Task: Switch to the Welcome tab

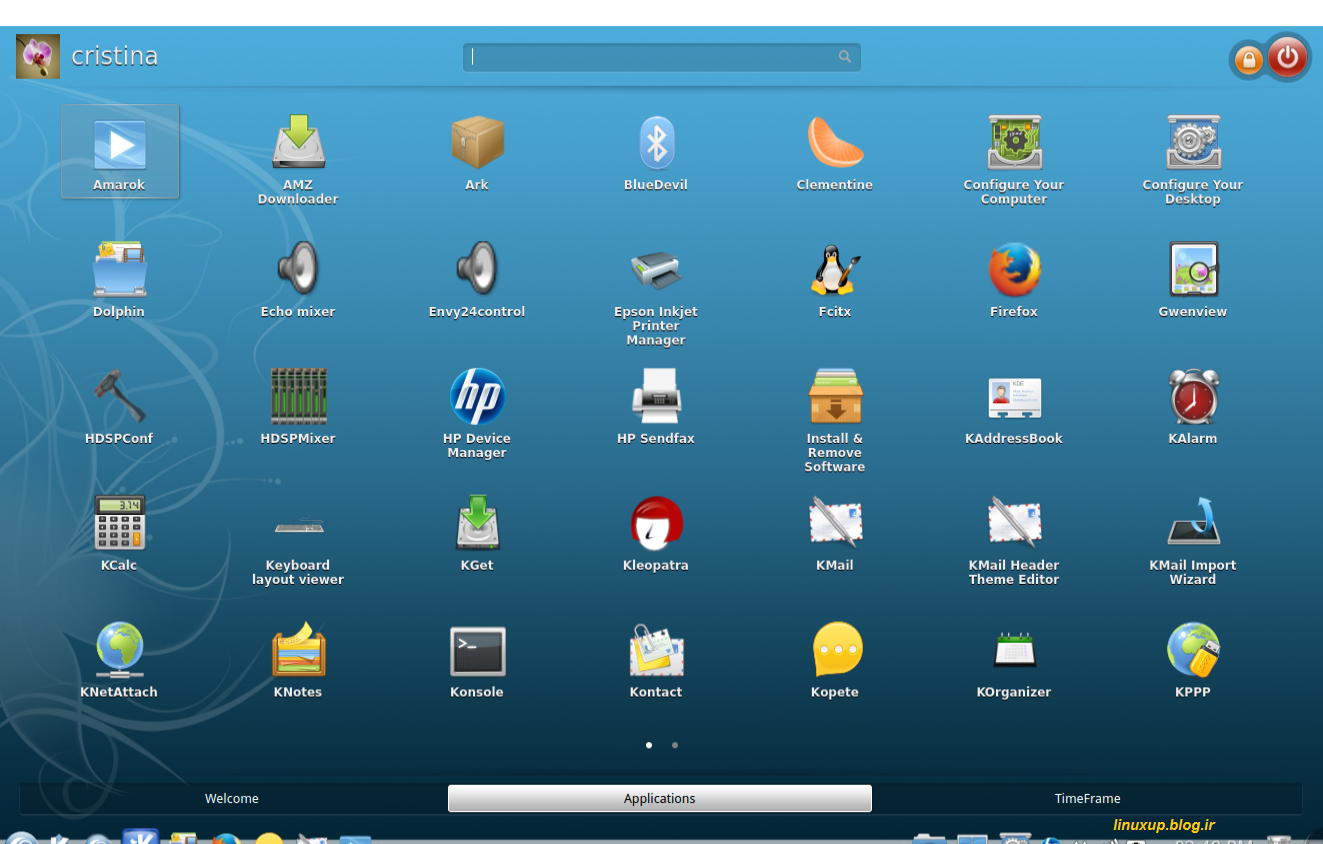Action: pos(232,799)
